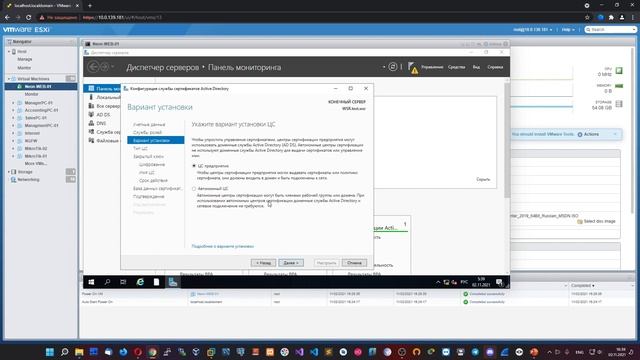640x360 pixels.
Task: Open Networking in the ESXi Navigator
Action: tap(28, 180)
